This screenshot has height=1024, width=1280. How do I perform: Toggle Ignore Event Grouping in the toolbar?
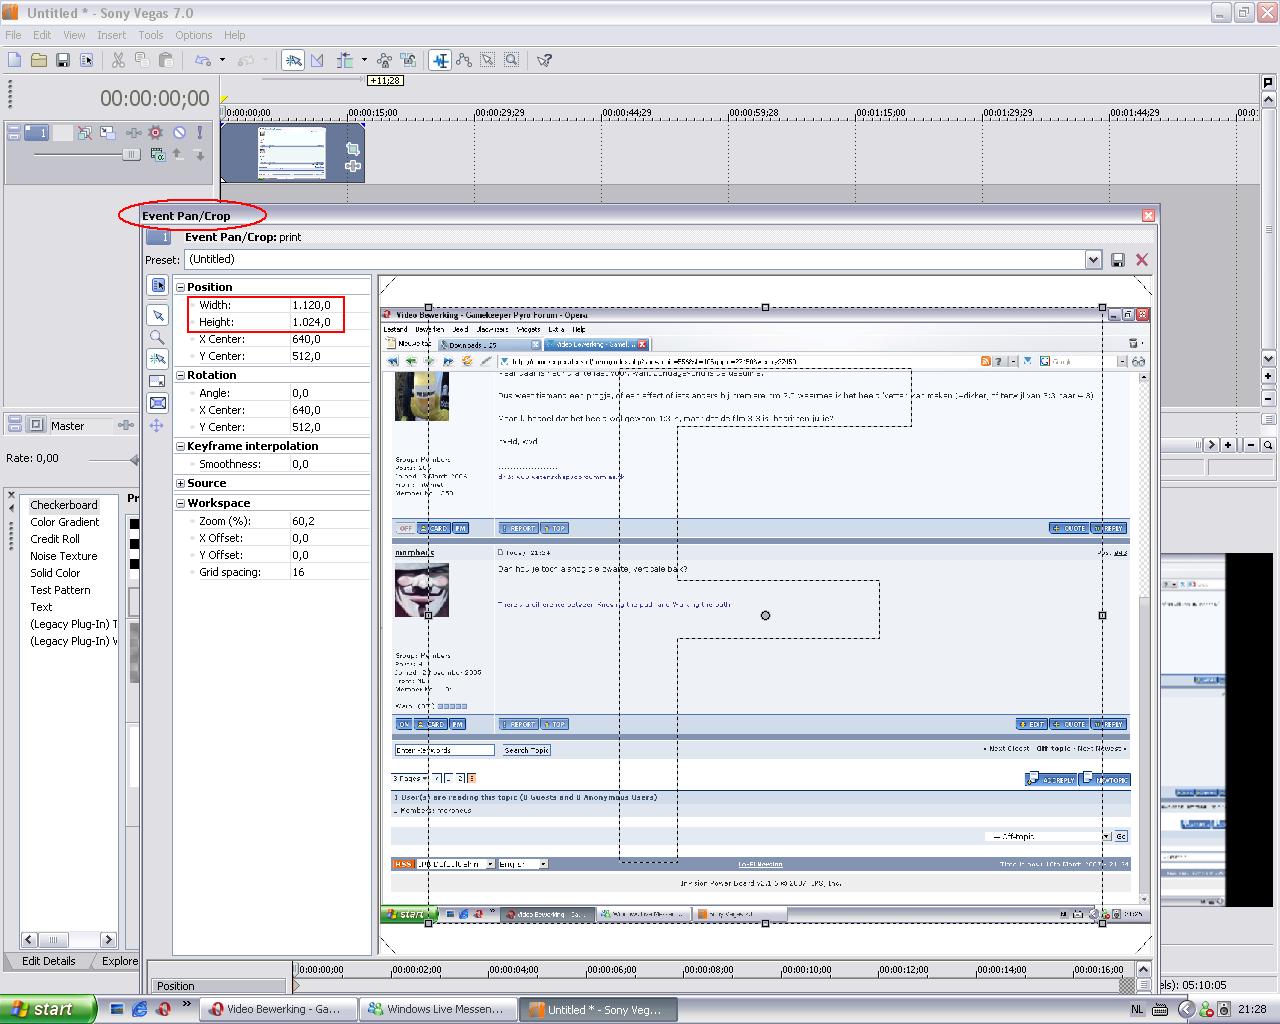pyautogui.click(x=408, y=60)
